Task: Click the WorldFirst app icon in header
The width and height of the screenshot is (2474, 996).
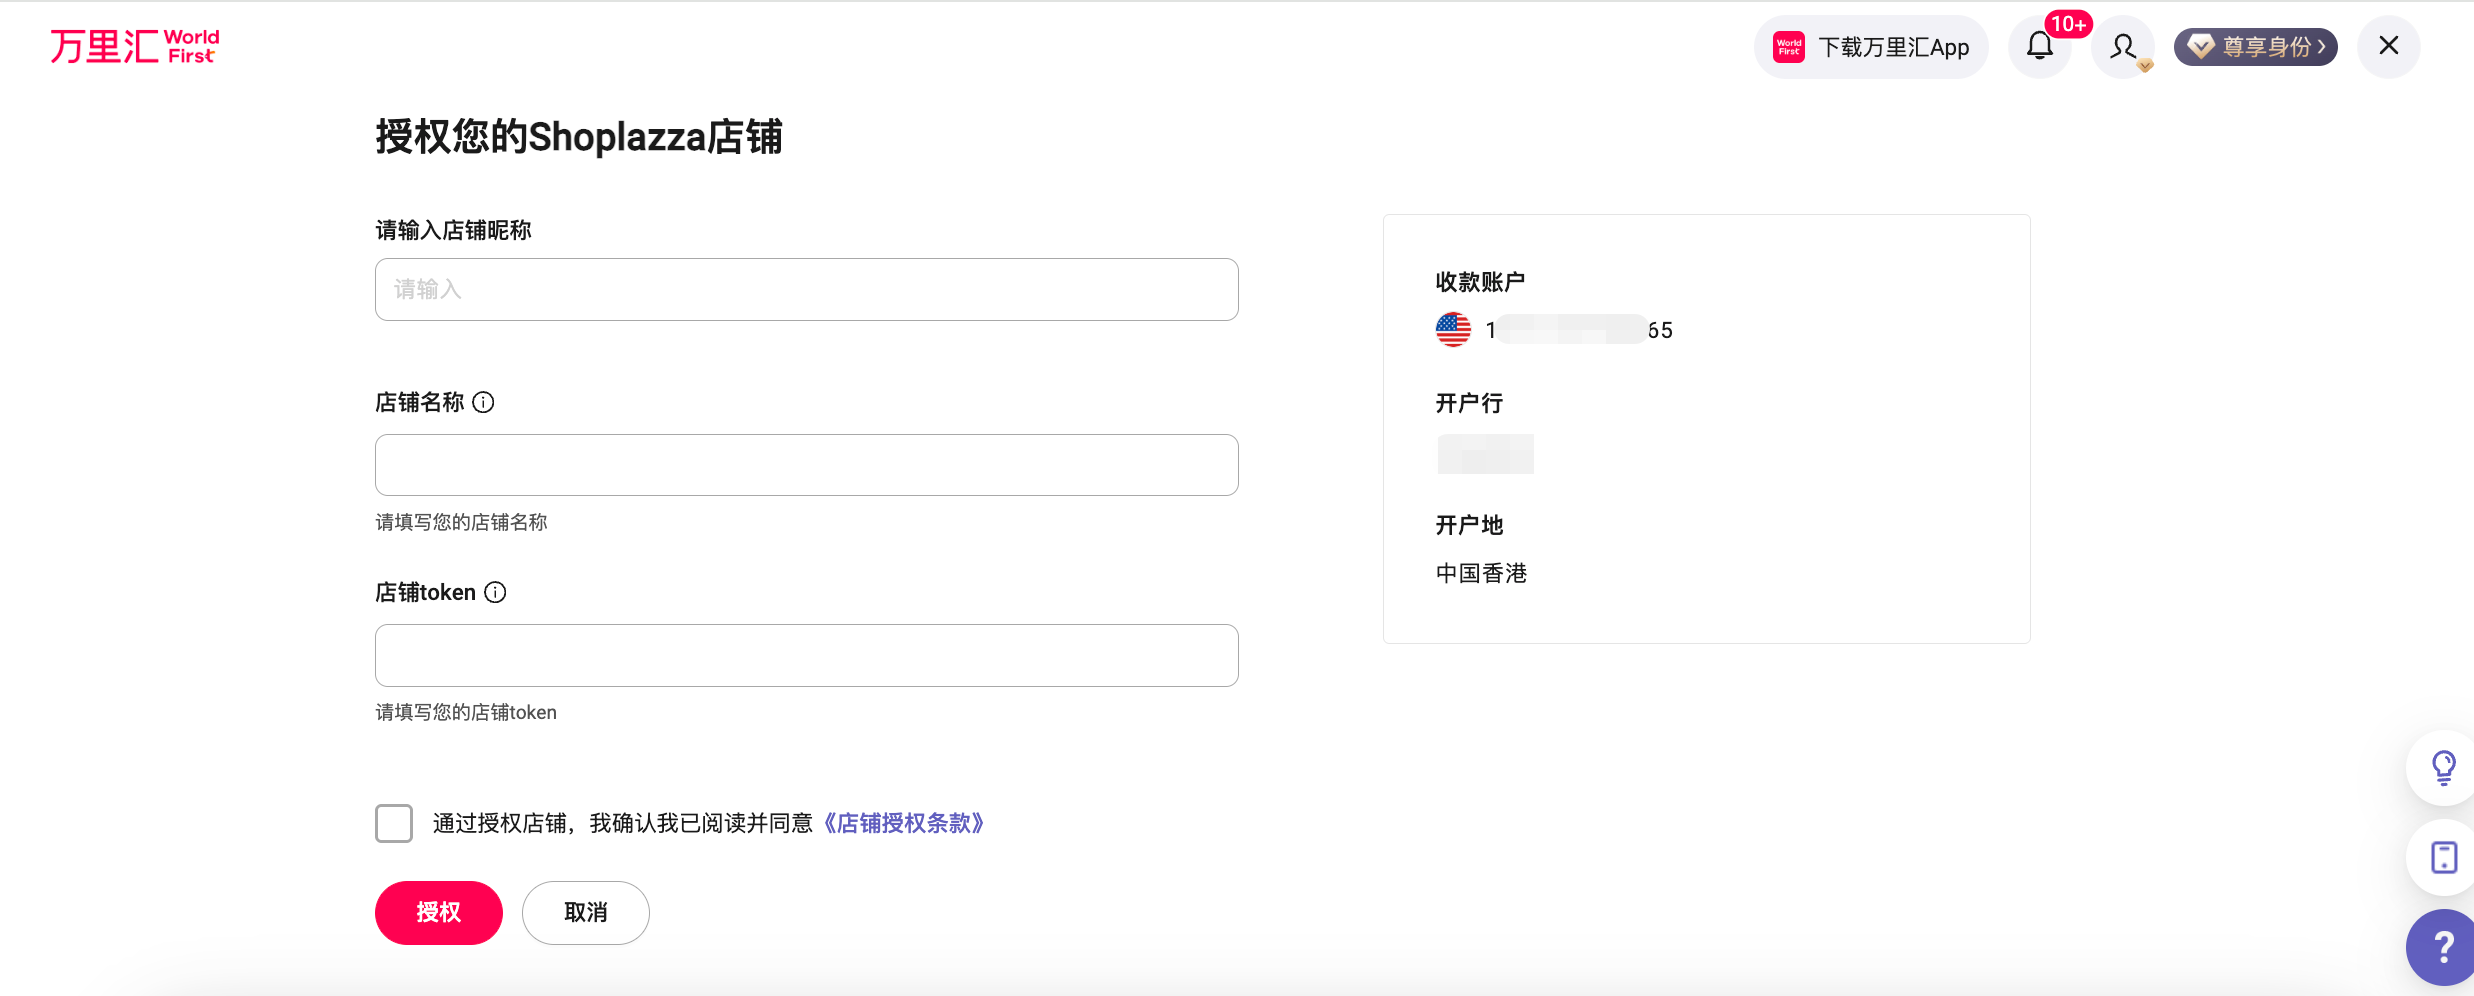Action: point(1789,47)
